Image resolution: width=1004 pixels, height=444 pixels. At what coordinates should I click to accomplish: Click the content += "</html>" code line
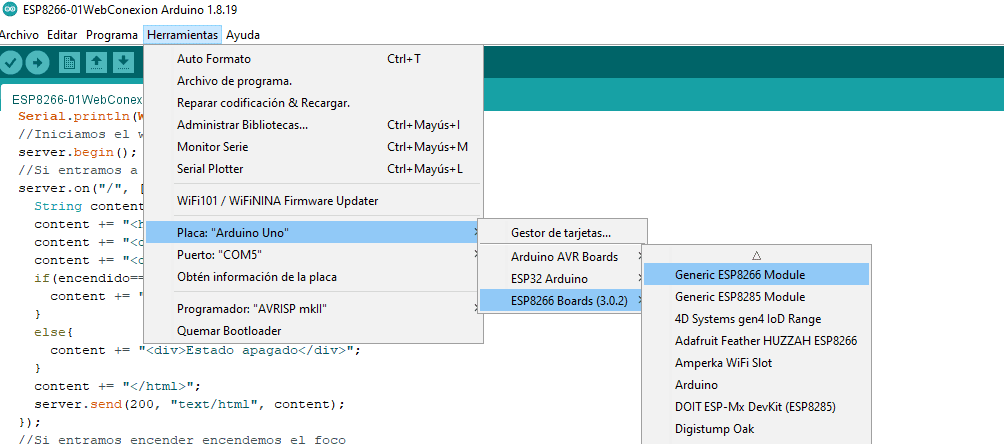[118, 386]
